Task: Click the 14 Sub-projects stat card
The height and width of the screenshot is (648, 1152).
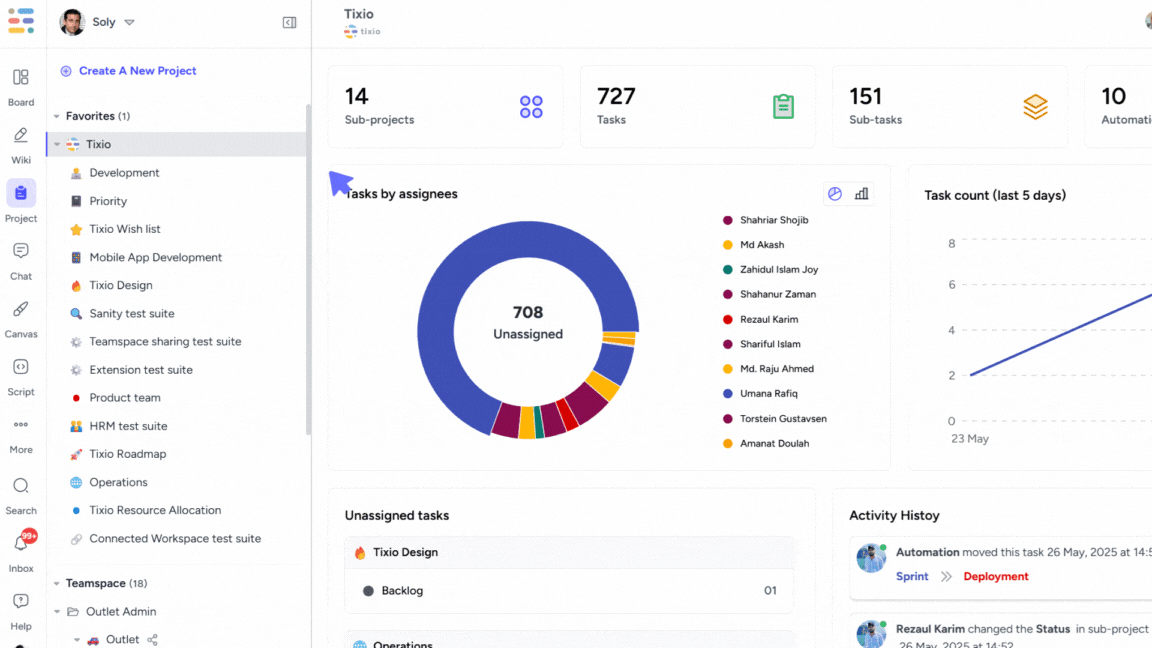Action: [x=445, y=107]
